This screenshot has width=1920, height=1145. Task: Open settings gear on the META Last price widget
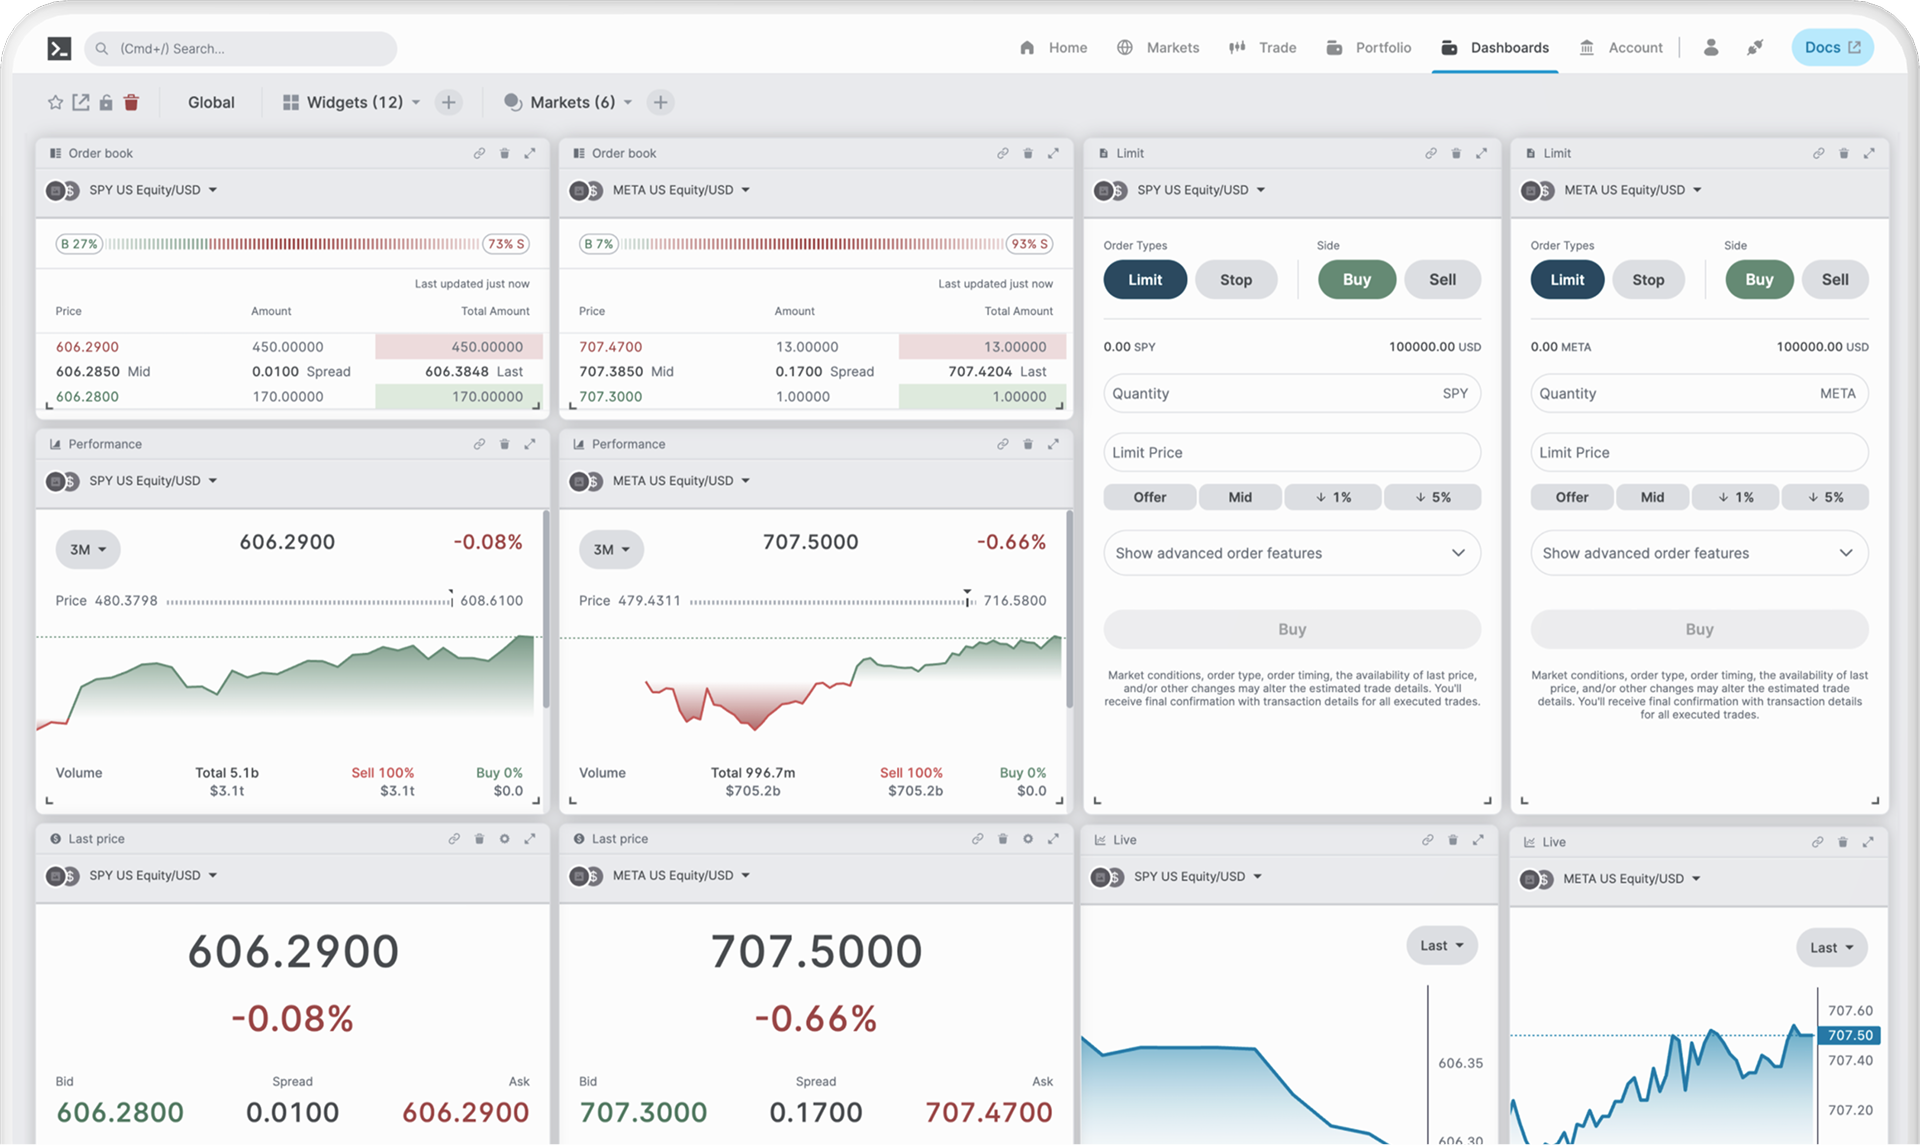point(1028,839)
